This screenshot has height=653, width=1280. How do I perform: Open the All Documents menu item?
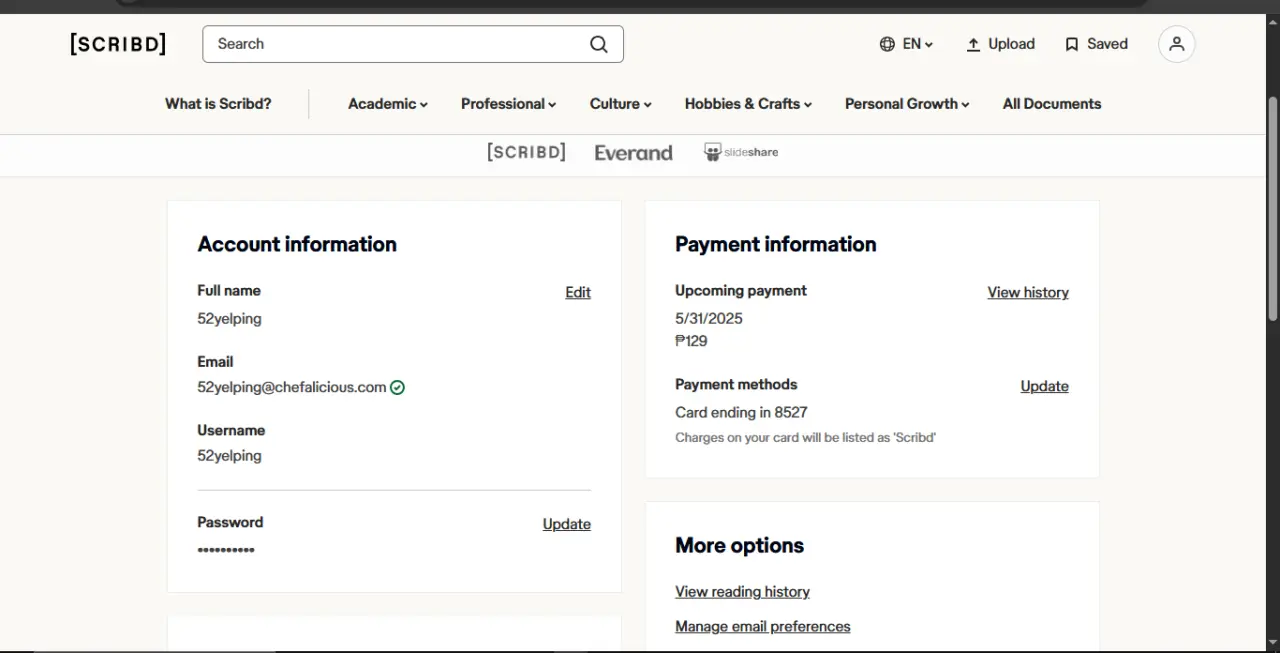pyautogui.click(x=1052, y=104)
